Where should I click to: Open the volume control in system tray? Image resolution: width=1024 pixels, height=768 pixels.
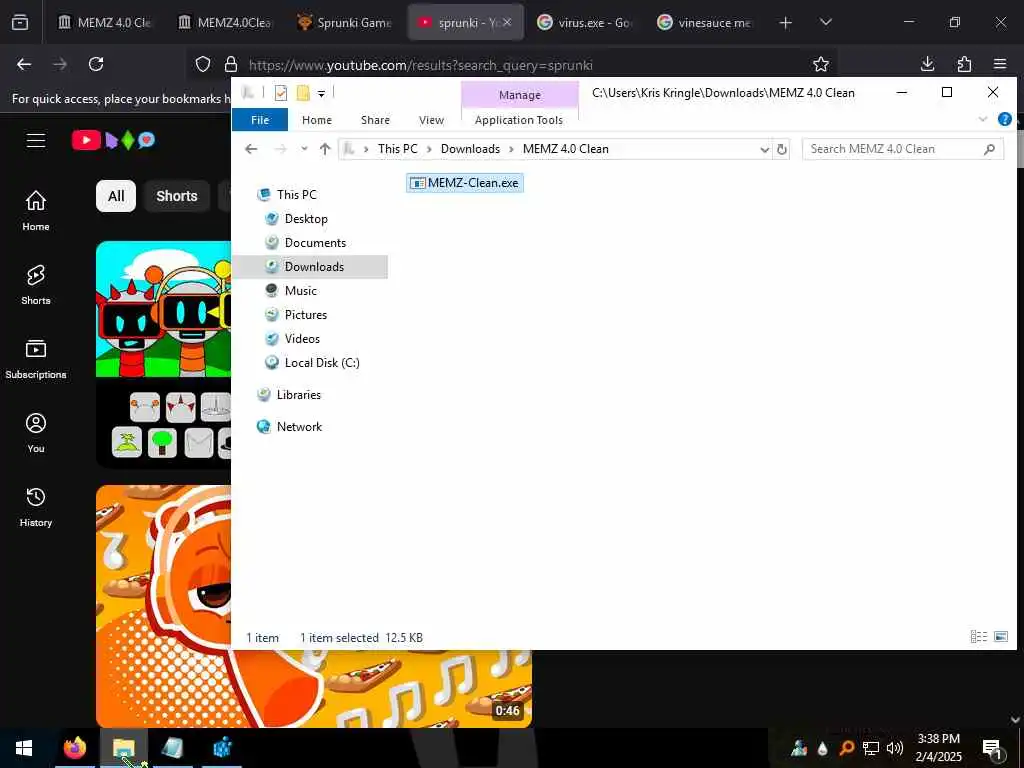[895, 748]
